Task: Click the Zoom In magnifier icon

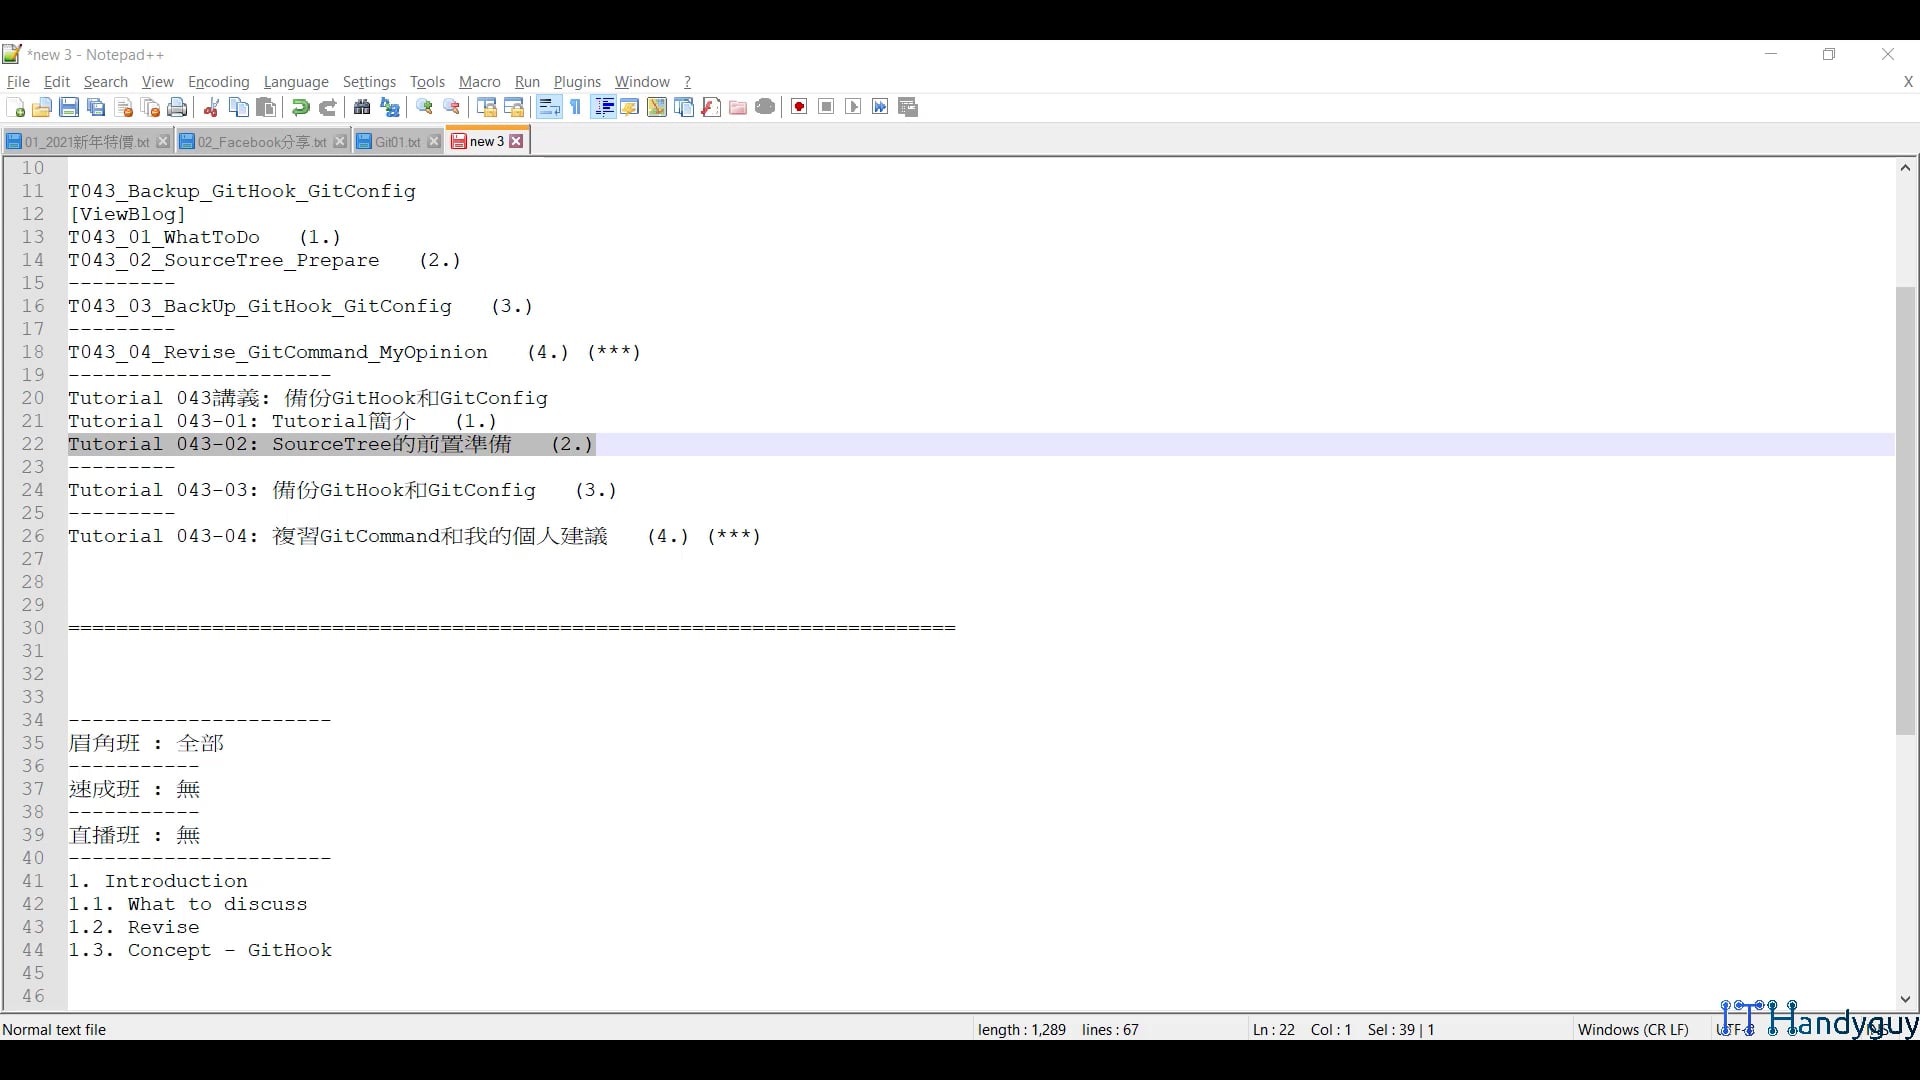Action: click(x=423, y=107)
